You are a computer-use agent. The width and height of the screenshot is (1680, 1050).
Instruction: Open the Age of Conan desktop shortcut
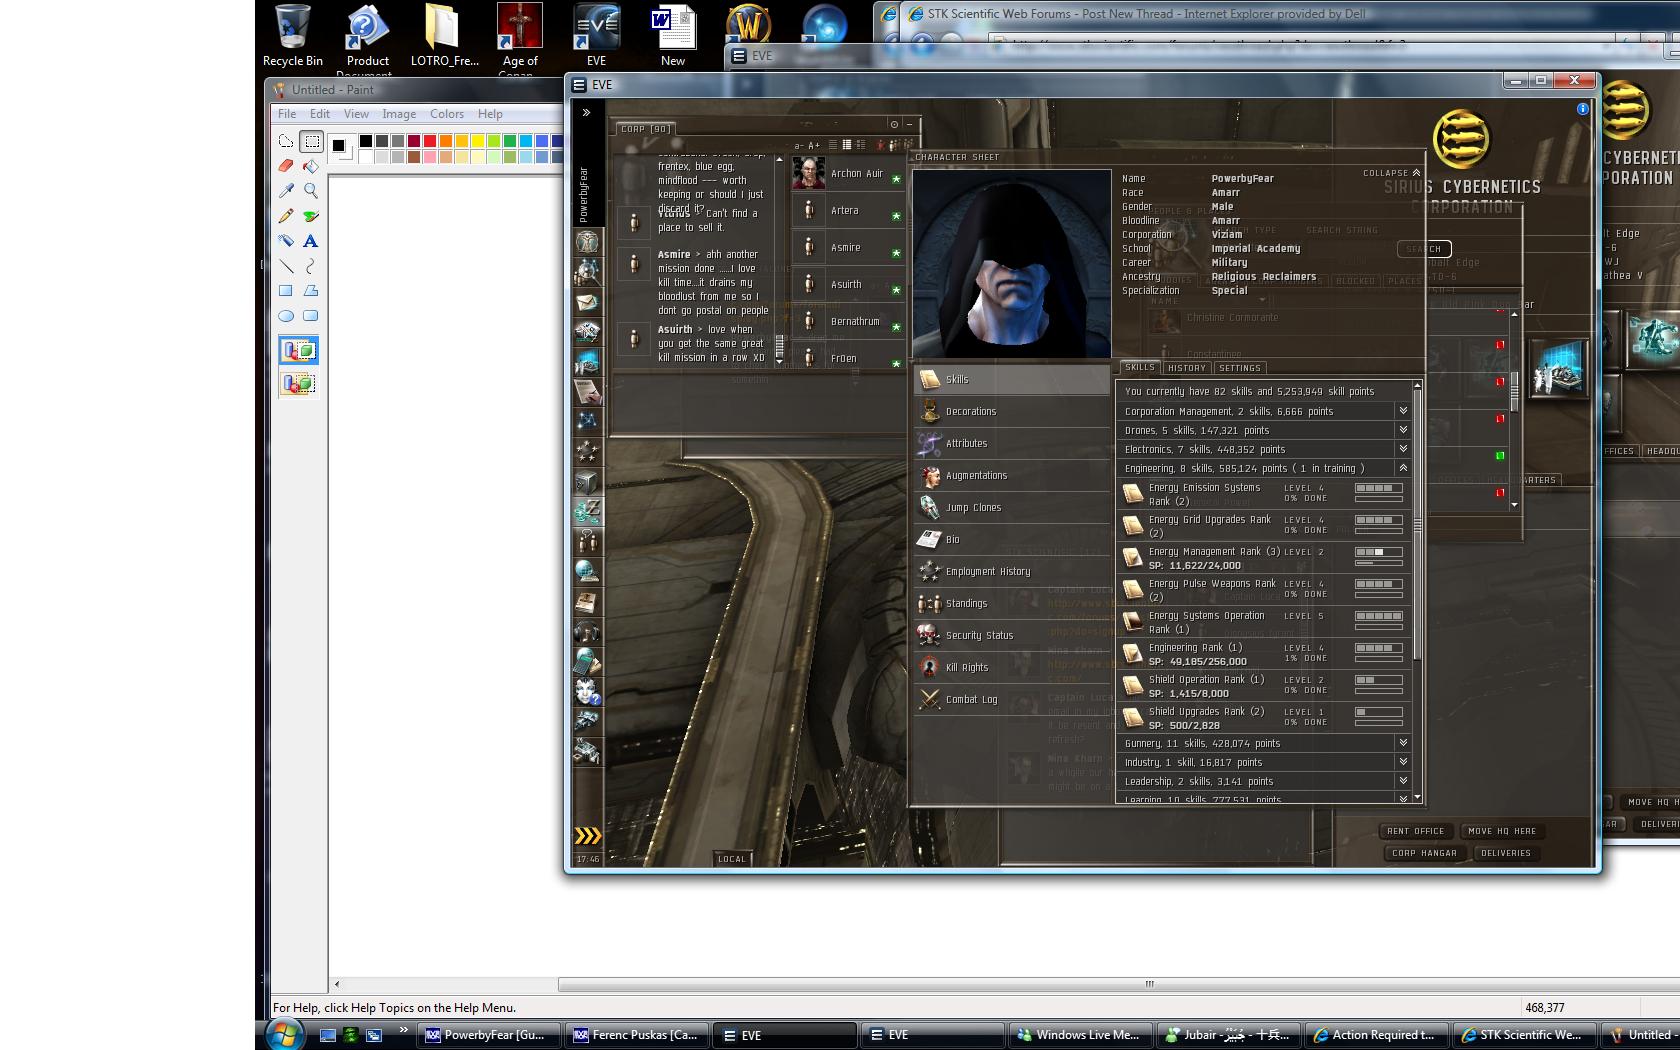(520, 38)
